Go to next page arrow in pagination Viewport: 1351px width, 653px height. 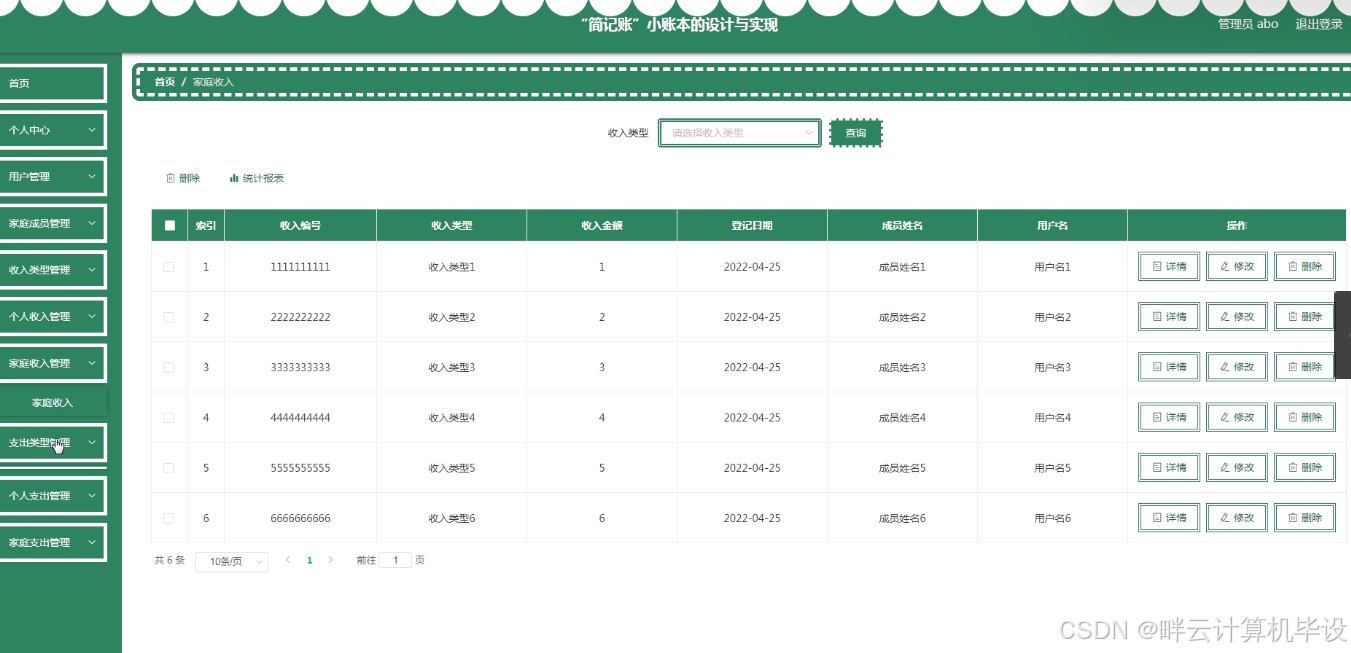331,560
